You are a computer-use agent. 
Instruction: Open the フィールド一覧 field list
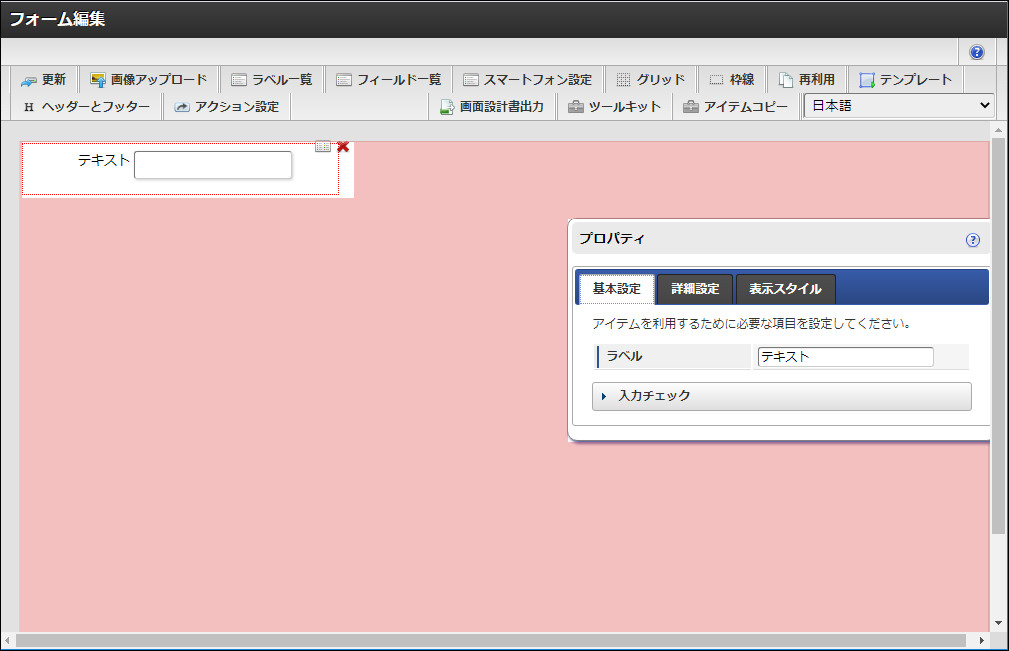[x=389, y=80]
